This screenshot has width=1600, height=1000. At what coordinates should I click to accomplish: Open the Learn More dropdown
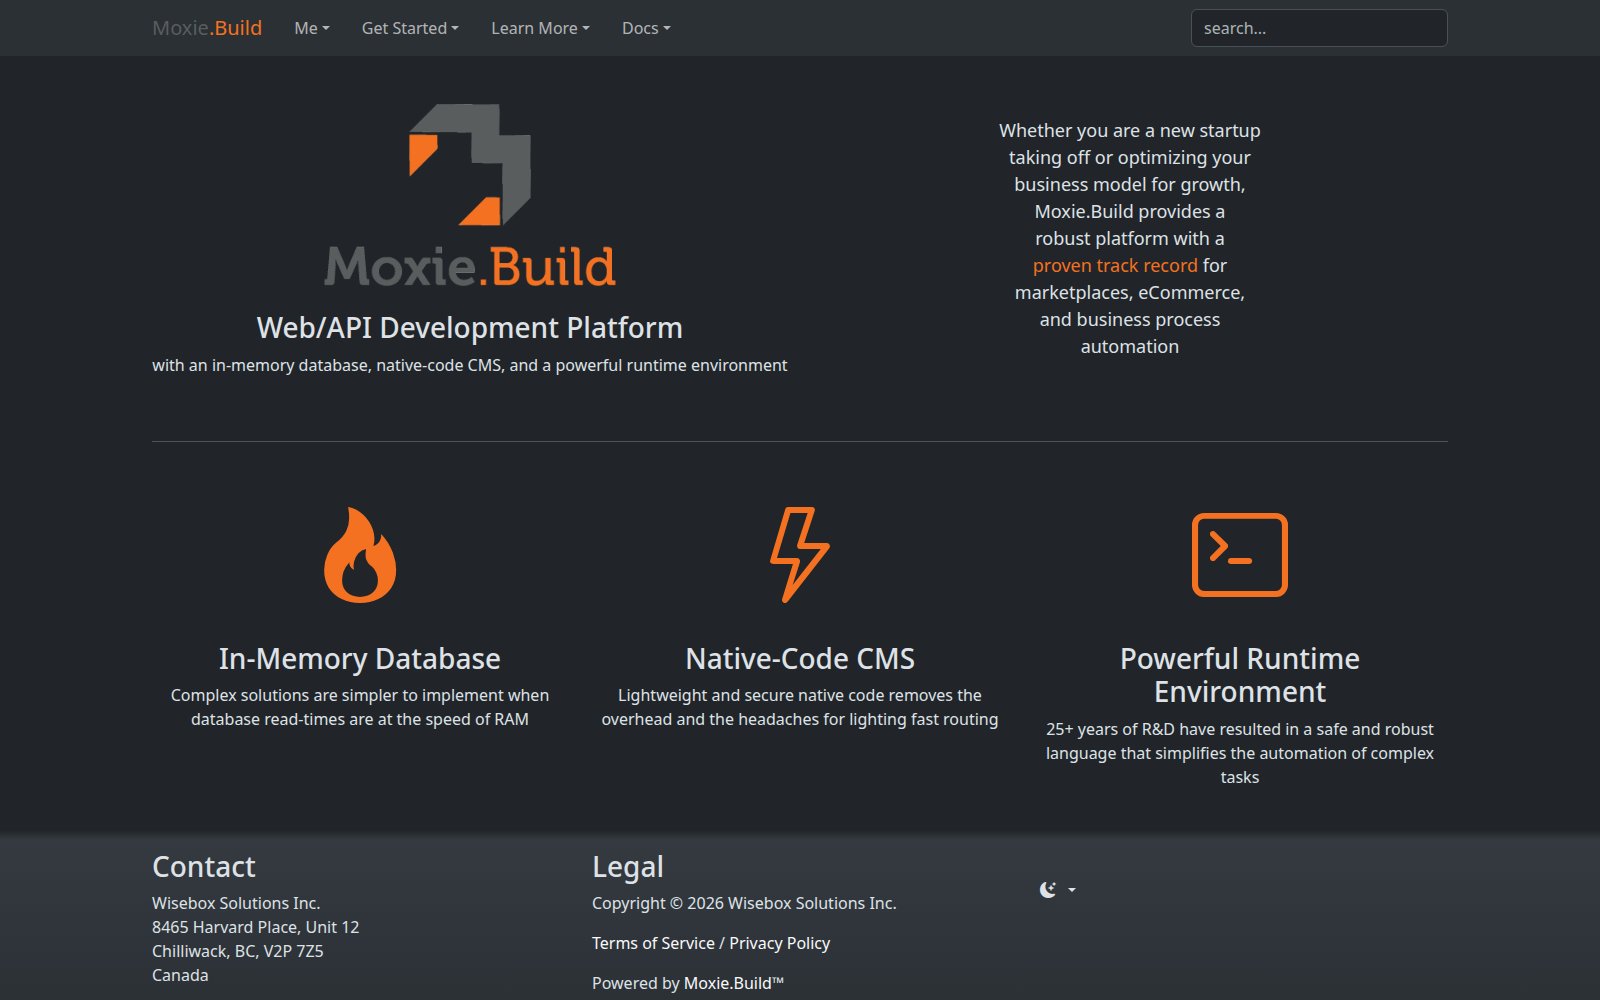[540, 28]
